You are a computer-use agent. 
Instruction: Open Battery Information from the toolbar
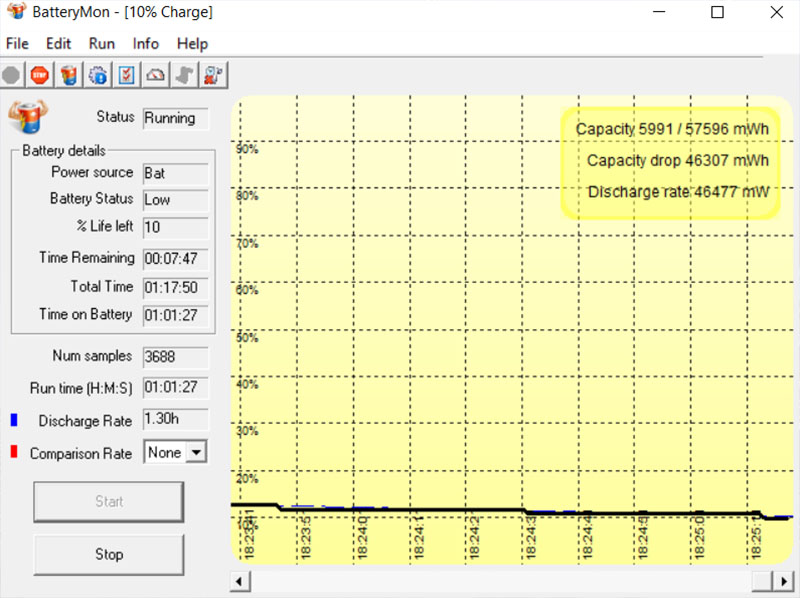point(67,74)
